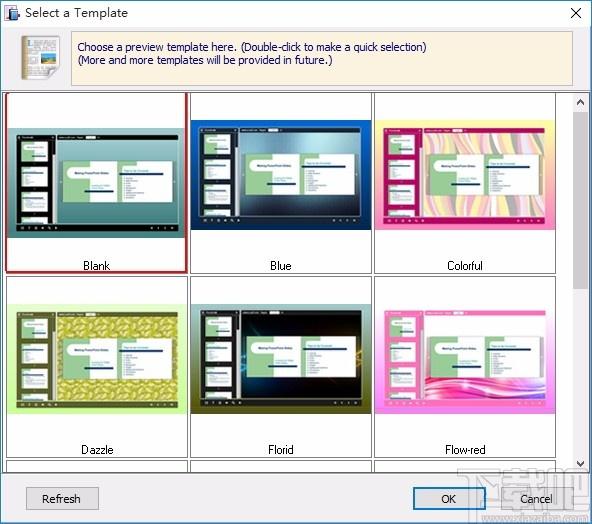Pick the Colorful template thumbnail
592x524 pixels.
tap(465, 175)
